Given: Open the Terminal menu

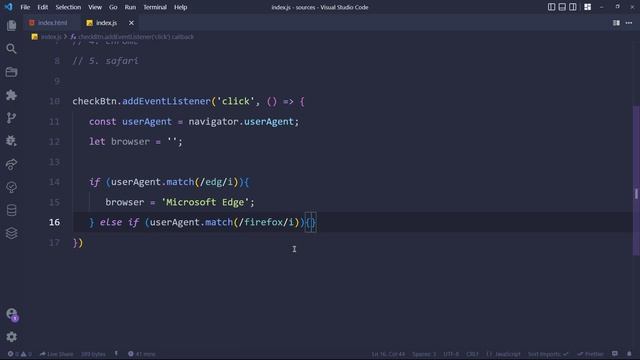Looking at the screenshot, I should tap(155, 7).
